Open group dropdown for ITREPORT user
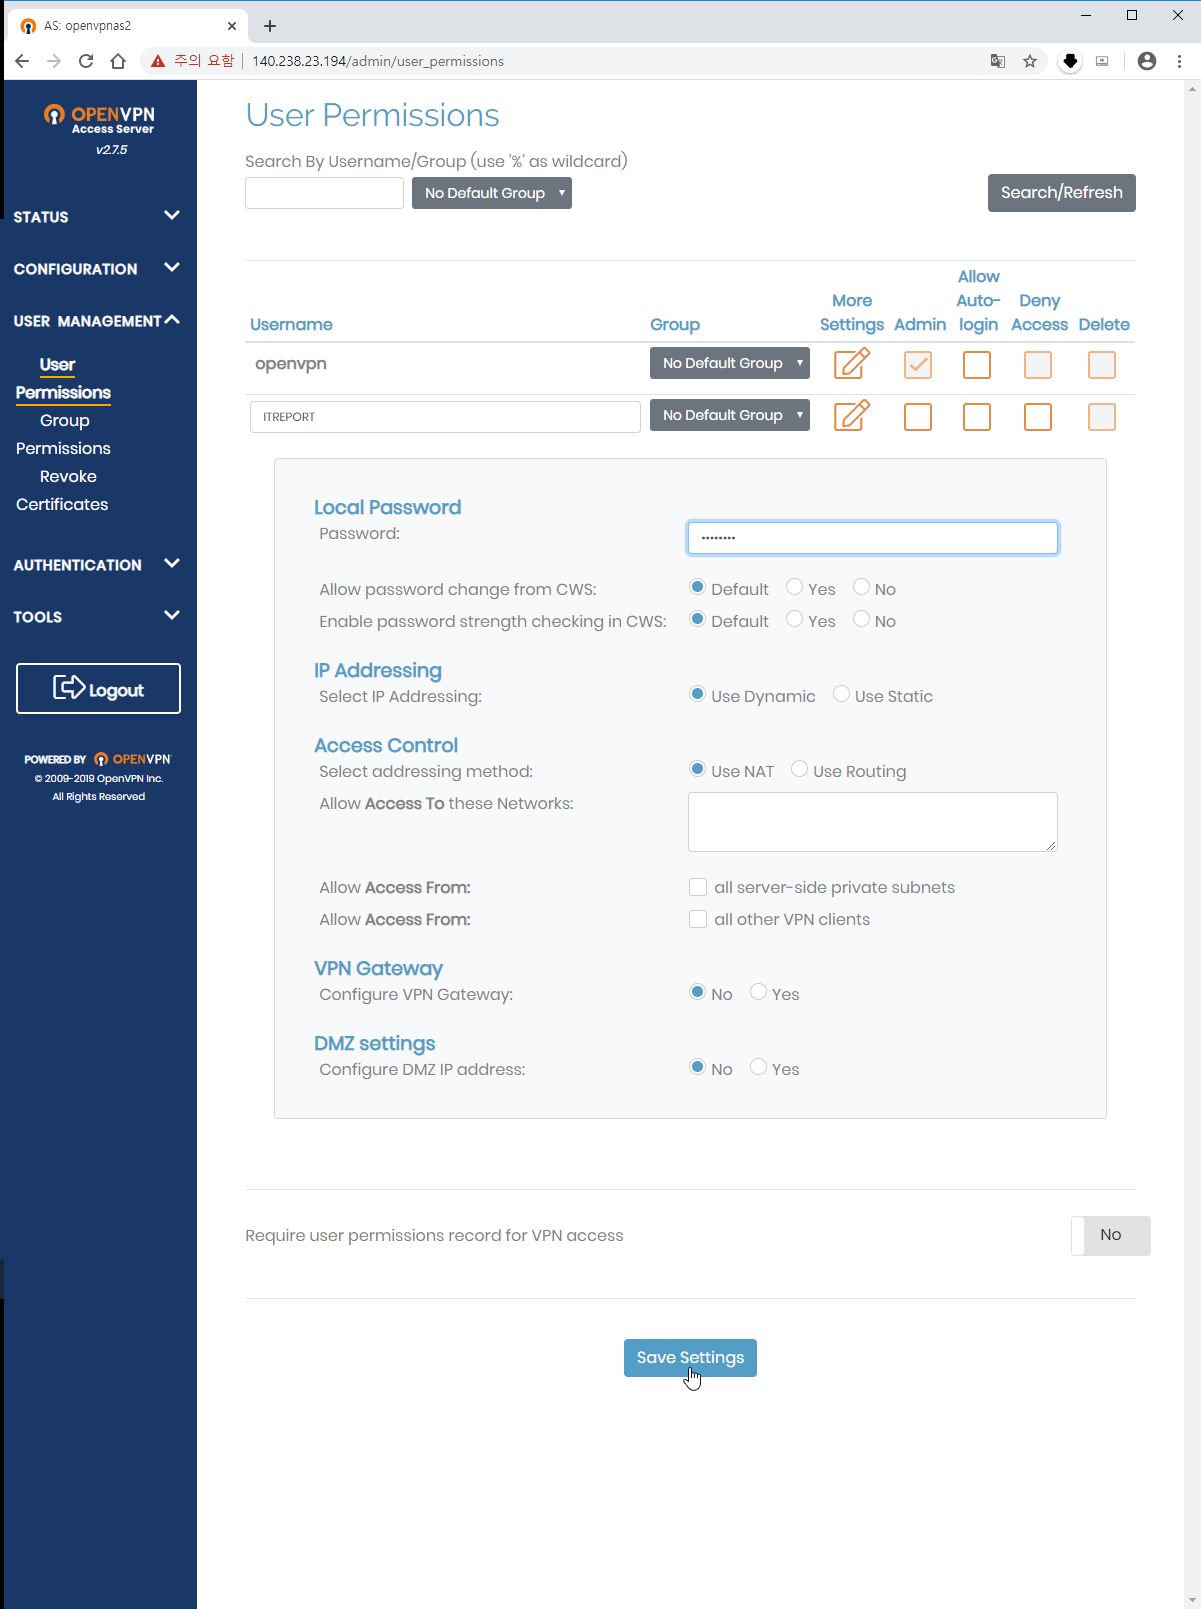 (730, 415)
